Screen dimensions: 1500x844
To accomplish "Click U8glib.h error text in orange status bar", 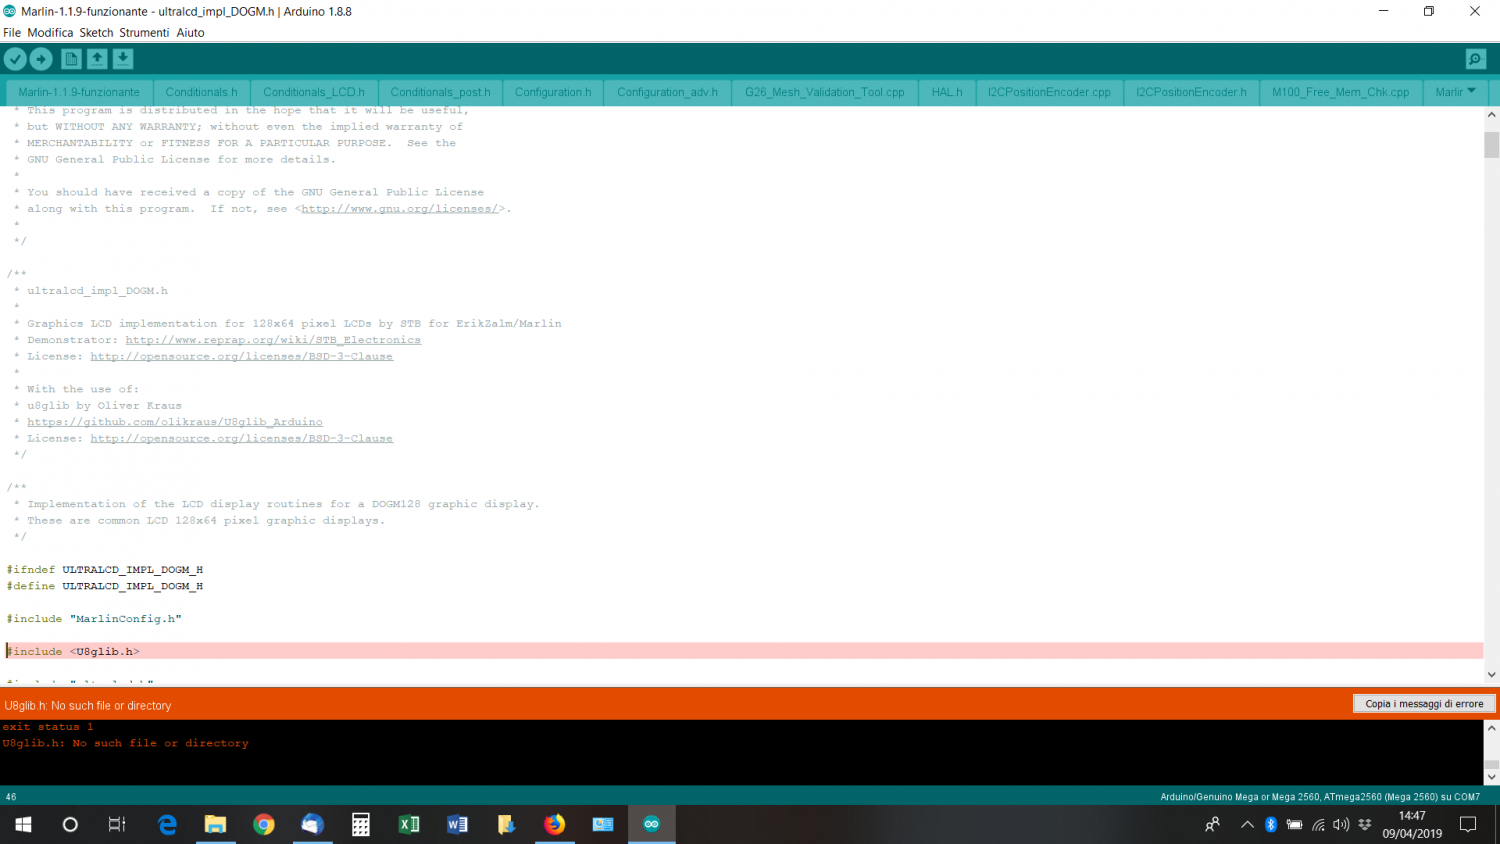I will click(x=88, y=705).
